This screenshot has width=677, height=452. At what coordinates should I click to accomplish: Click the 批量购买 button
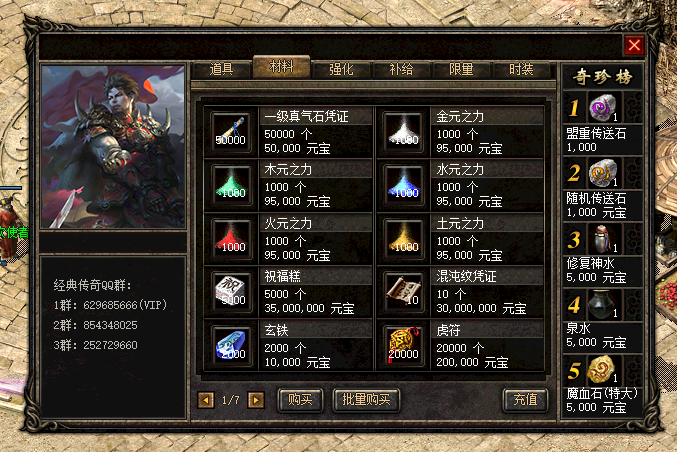pos(366,400)
